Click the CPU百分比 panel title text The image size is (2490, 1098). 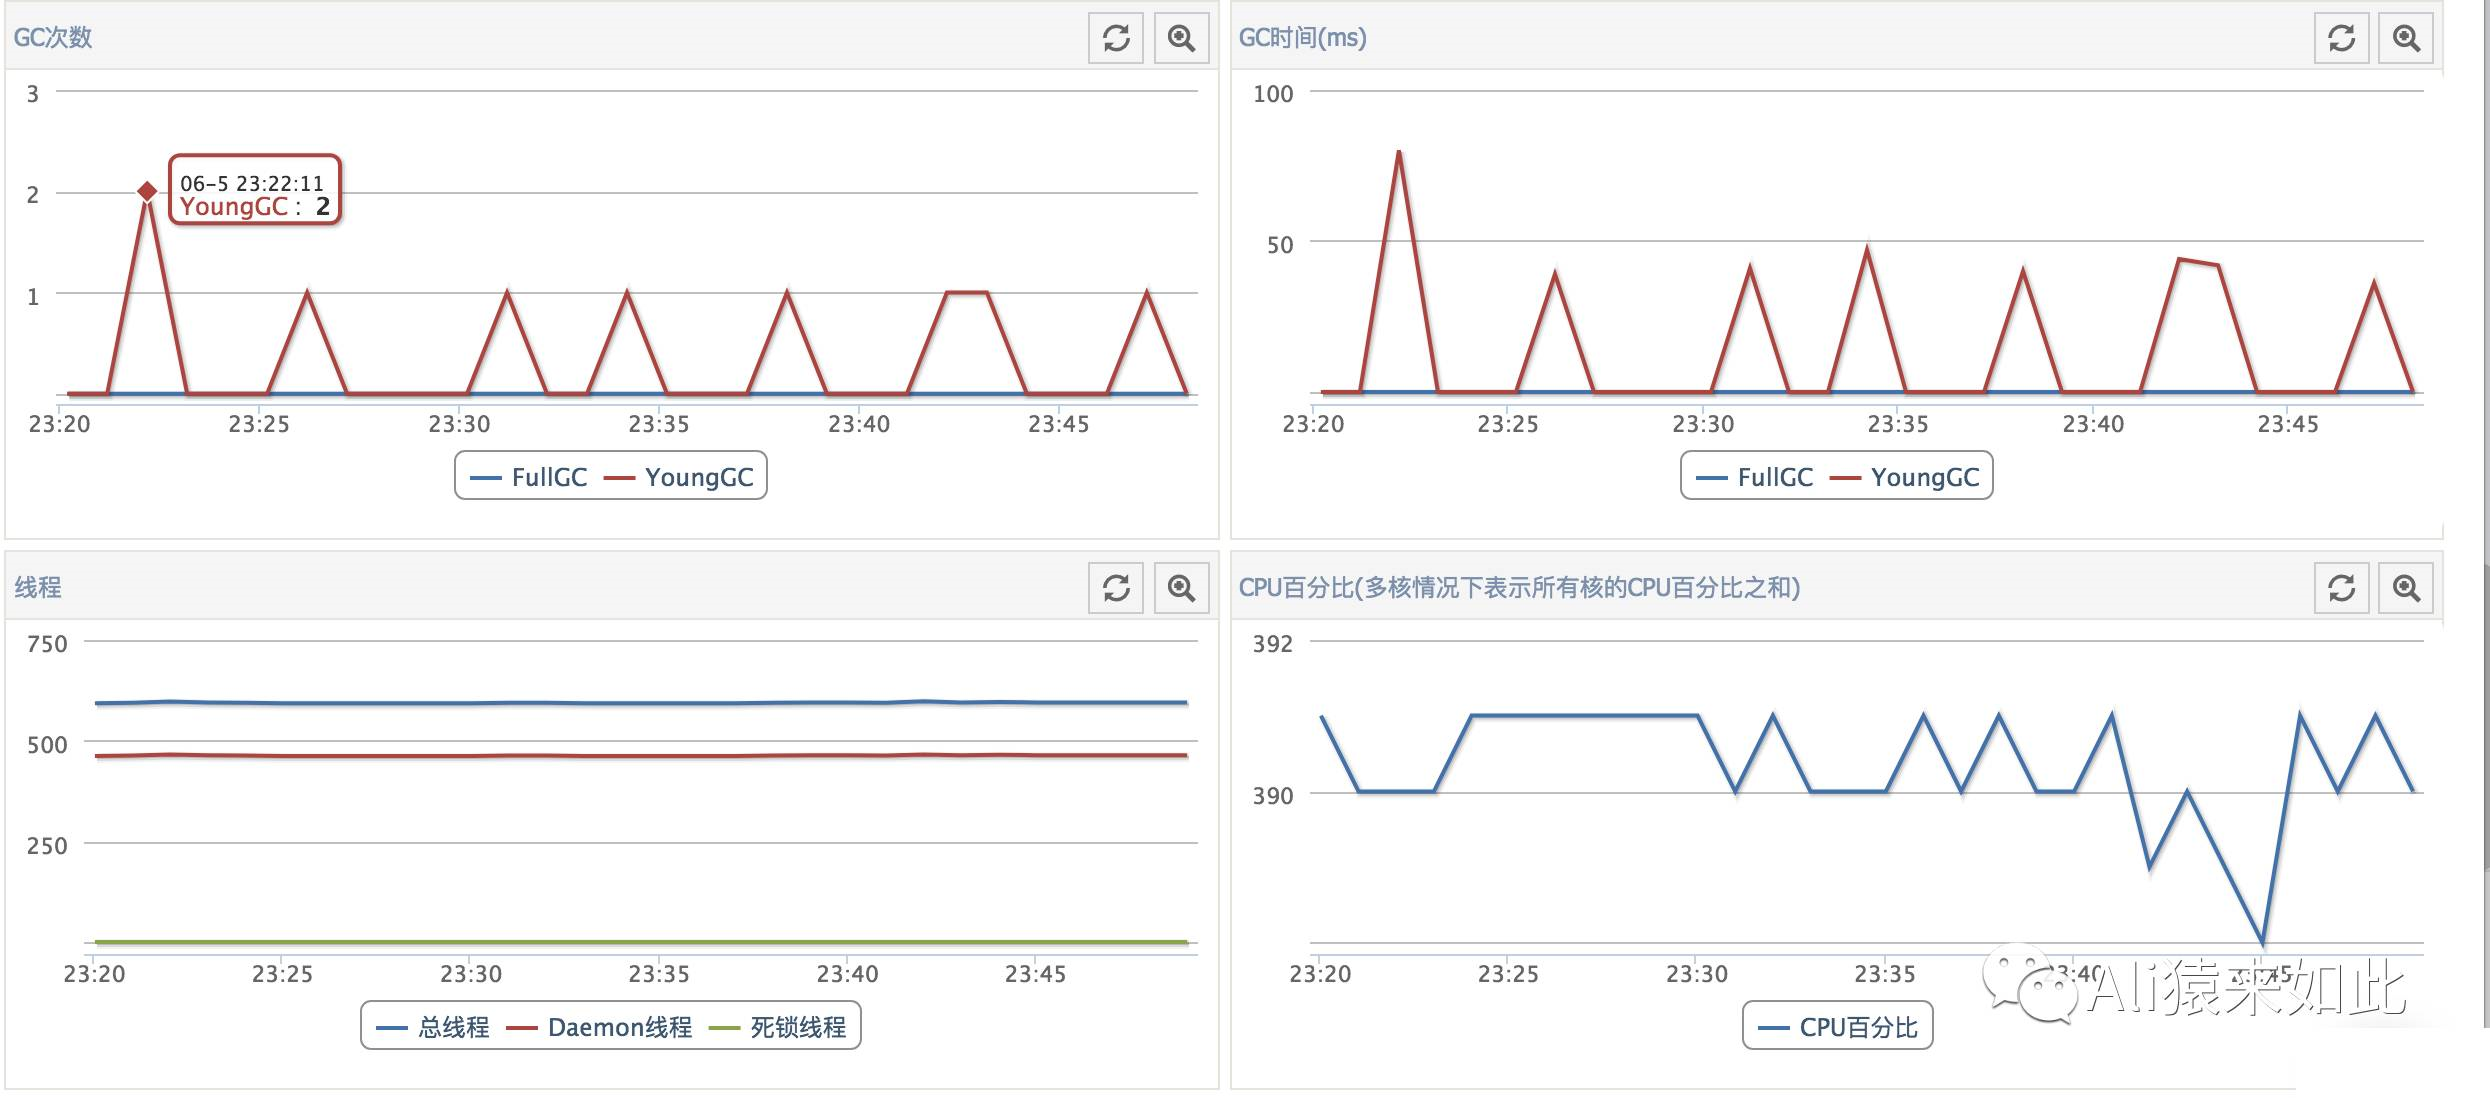click(x=1519, y=588)
